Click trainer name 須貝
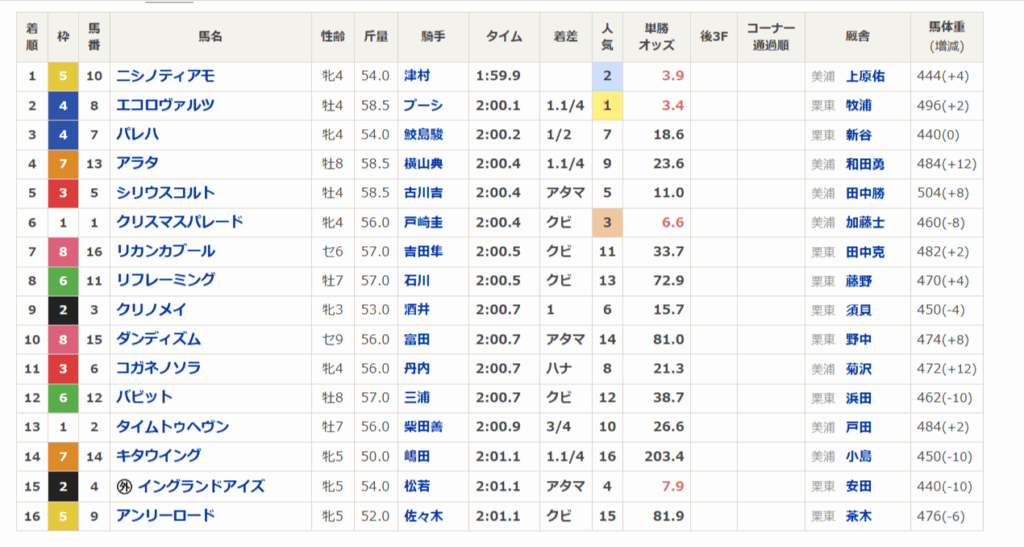1024x547 pixels. tap(858, 310)
